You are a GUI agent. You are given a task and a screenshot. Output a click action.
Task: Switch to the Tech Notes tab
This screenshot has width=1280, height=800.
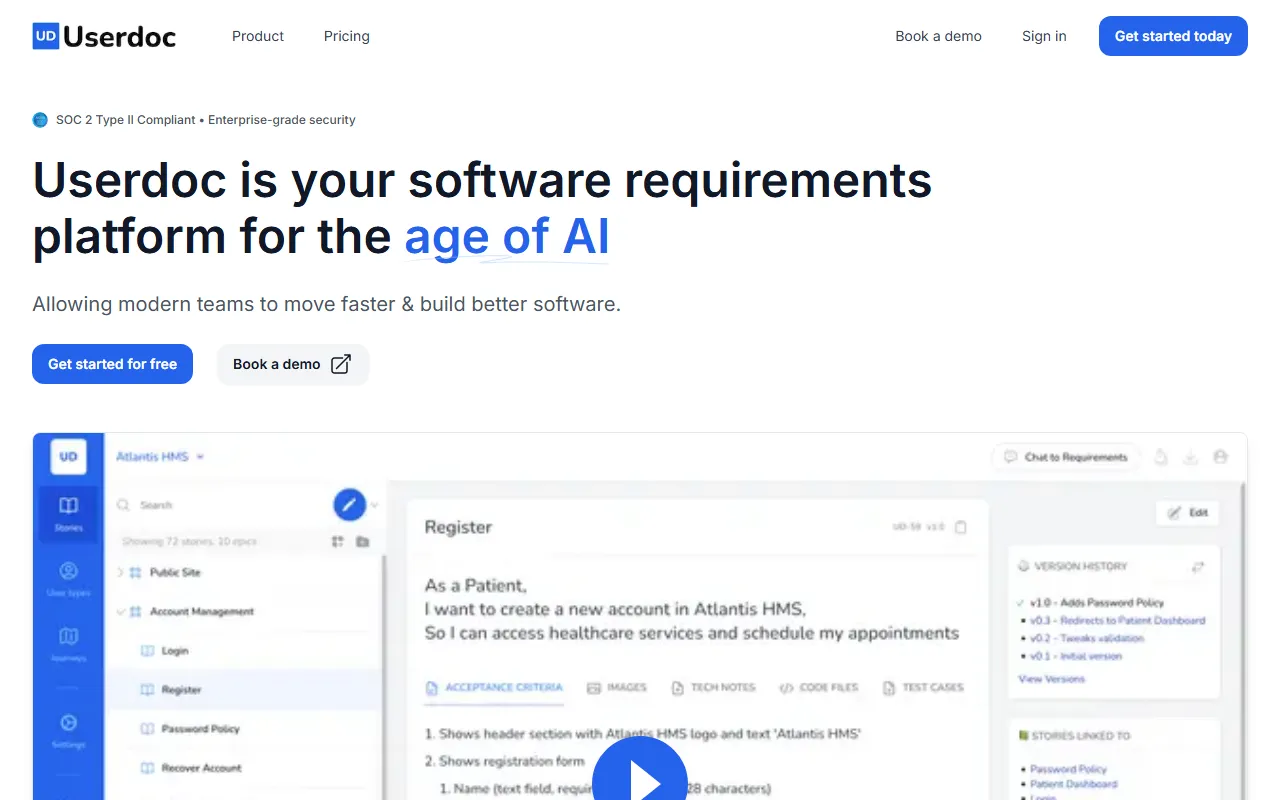(x=713, y=688)
